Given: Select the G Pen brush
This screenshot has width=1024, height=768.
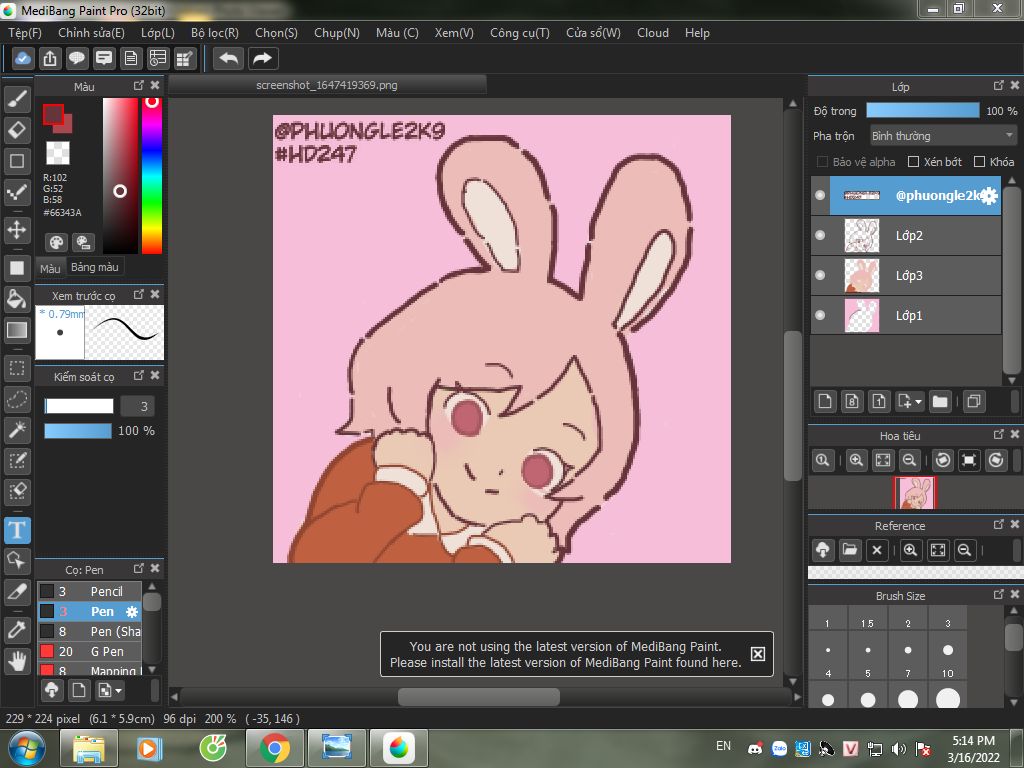Looking at the screenshot, I should [x=89, y=651].
